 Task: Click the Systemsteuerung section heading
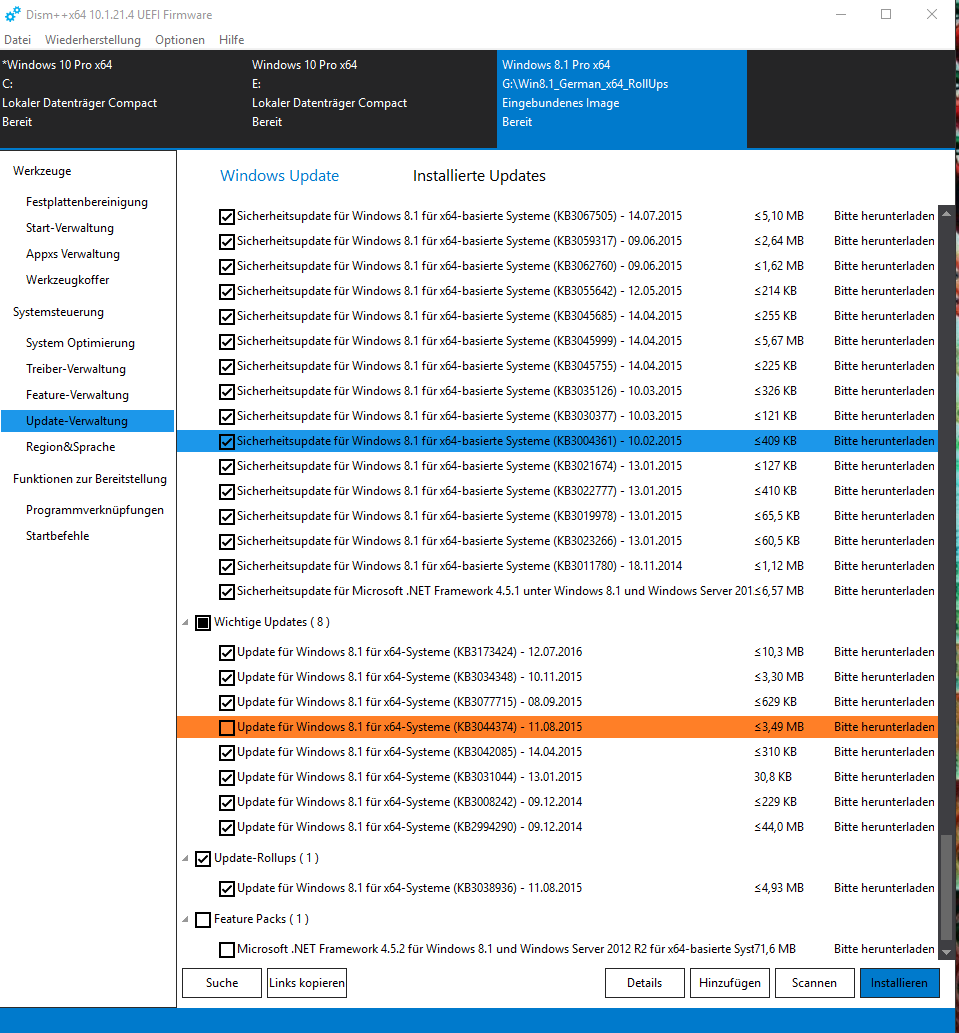point(59,312)
